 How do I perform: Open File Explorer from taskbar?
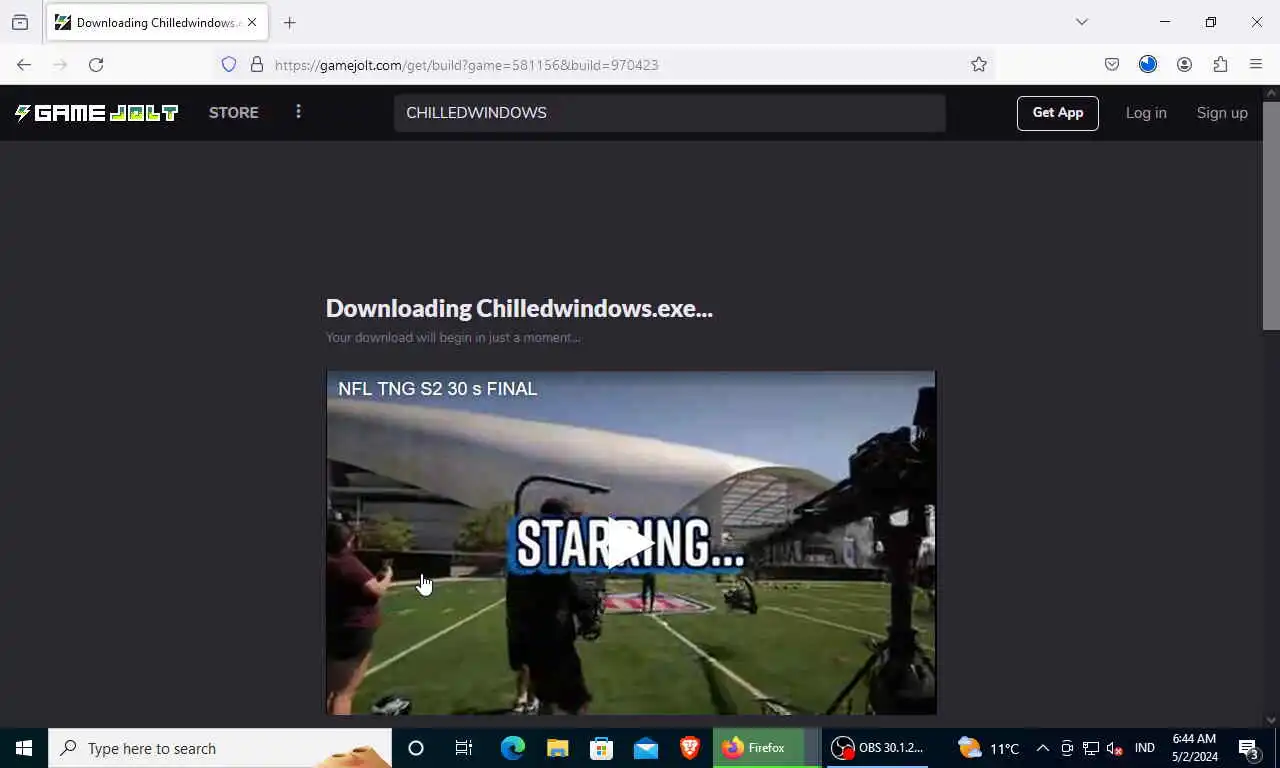pyautogui.click(x=557, y=748)
